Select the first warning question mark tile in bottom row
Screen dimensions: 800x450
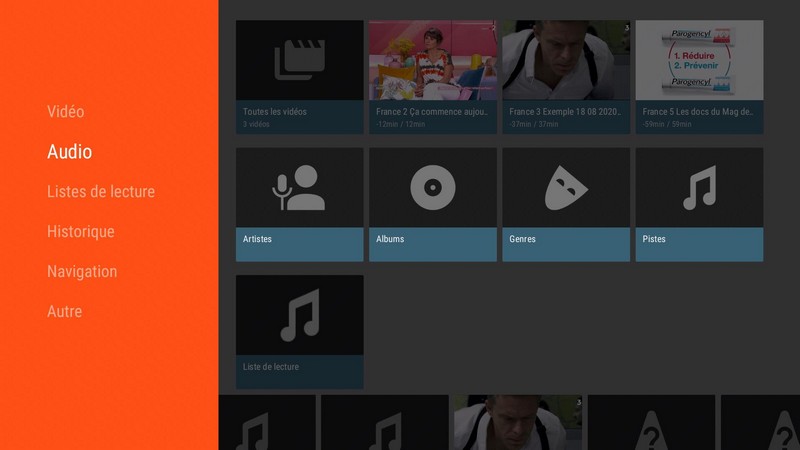click(651, 424)
